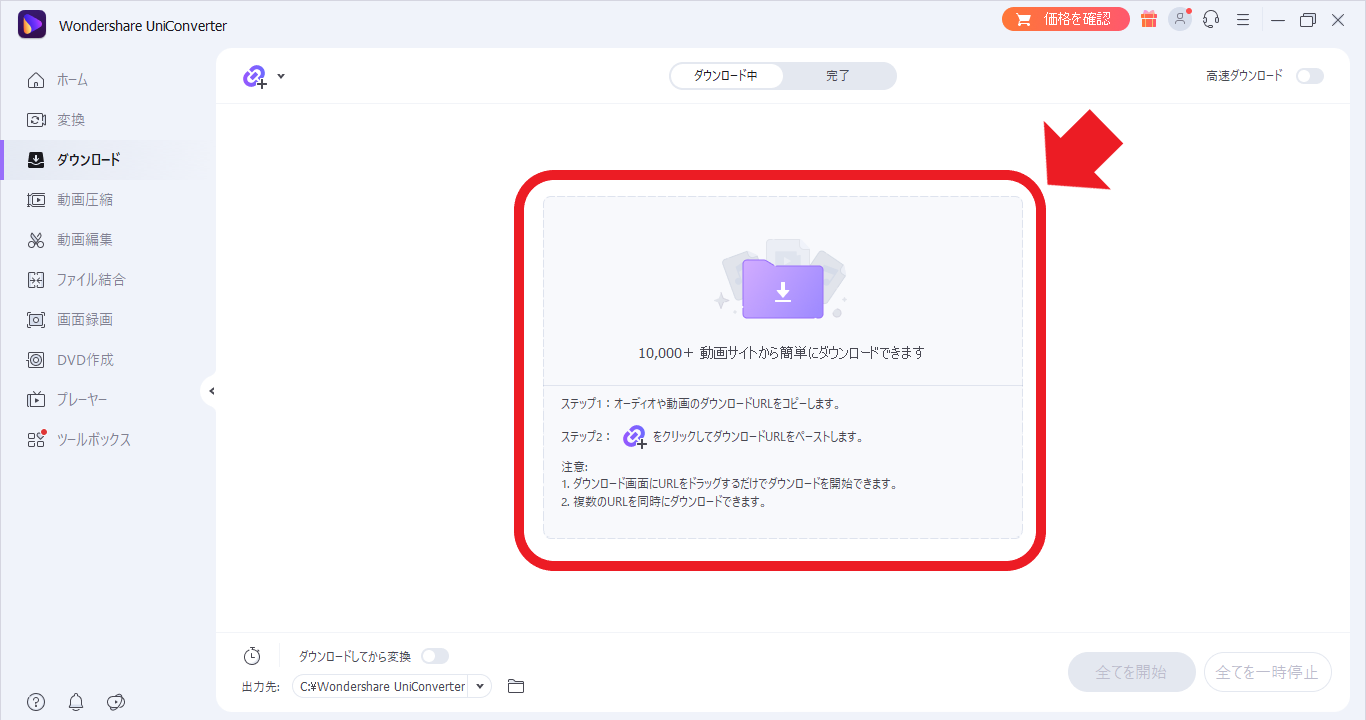Open the hamburger menu icon
Image resolution: width=1366 pixels, height=720 pixels.
(x=1243, y=19)
